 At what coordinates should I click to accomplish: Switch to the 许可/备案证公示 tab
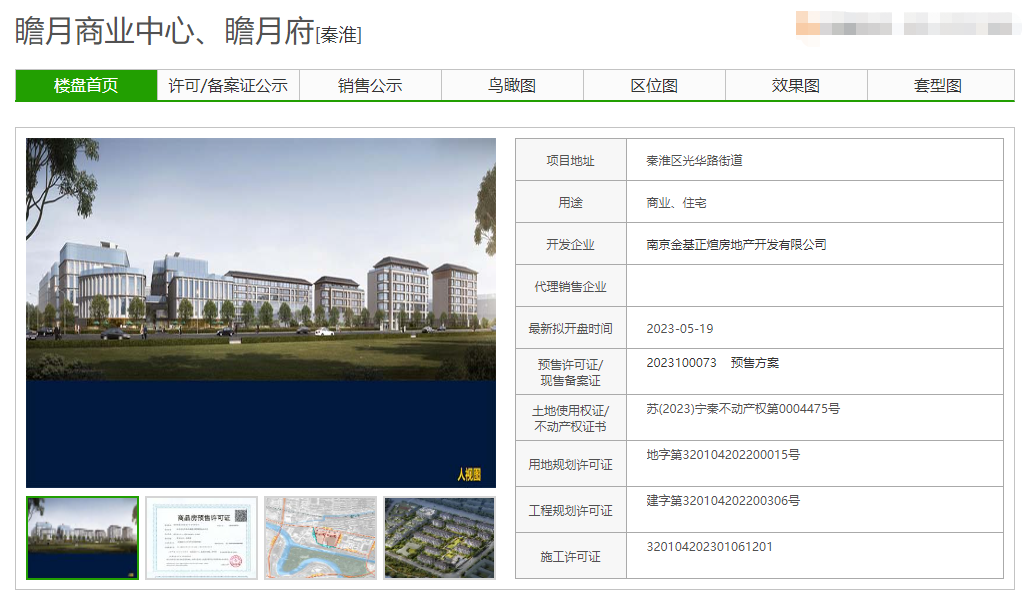click(228, 86)
